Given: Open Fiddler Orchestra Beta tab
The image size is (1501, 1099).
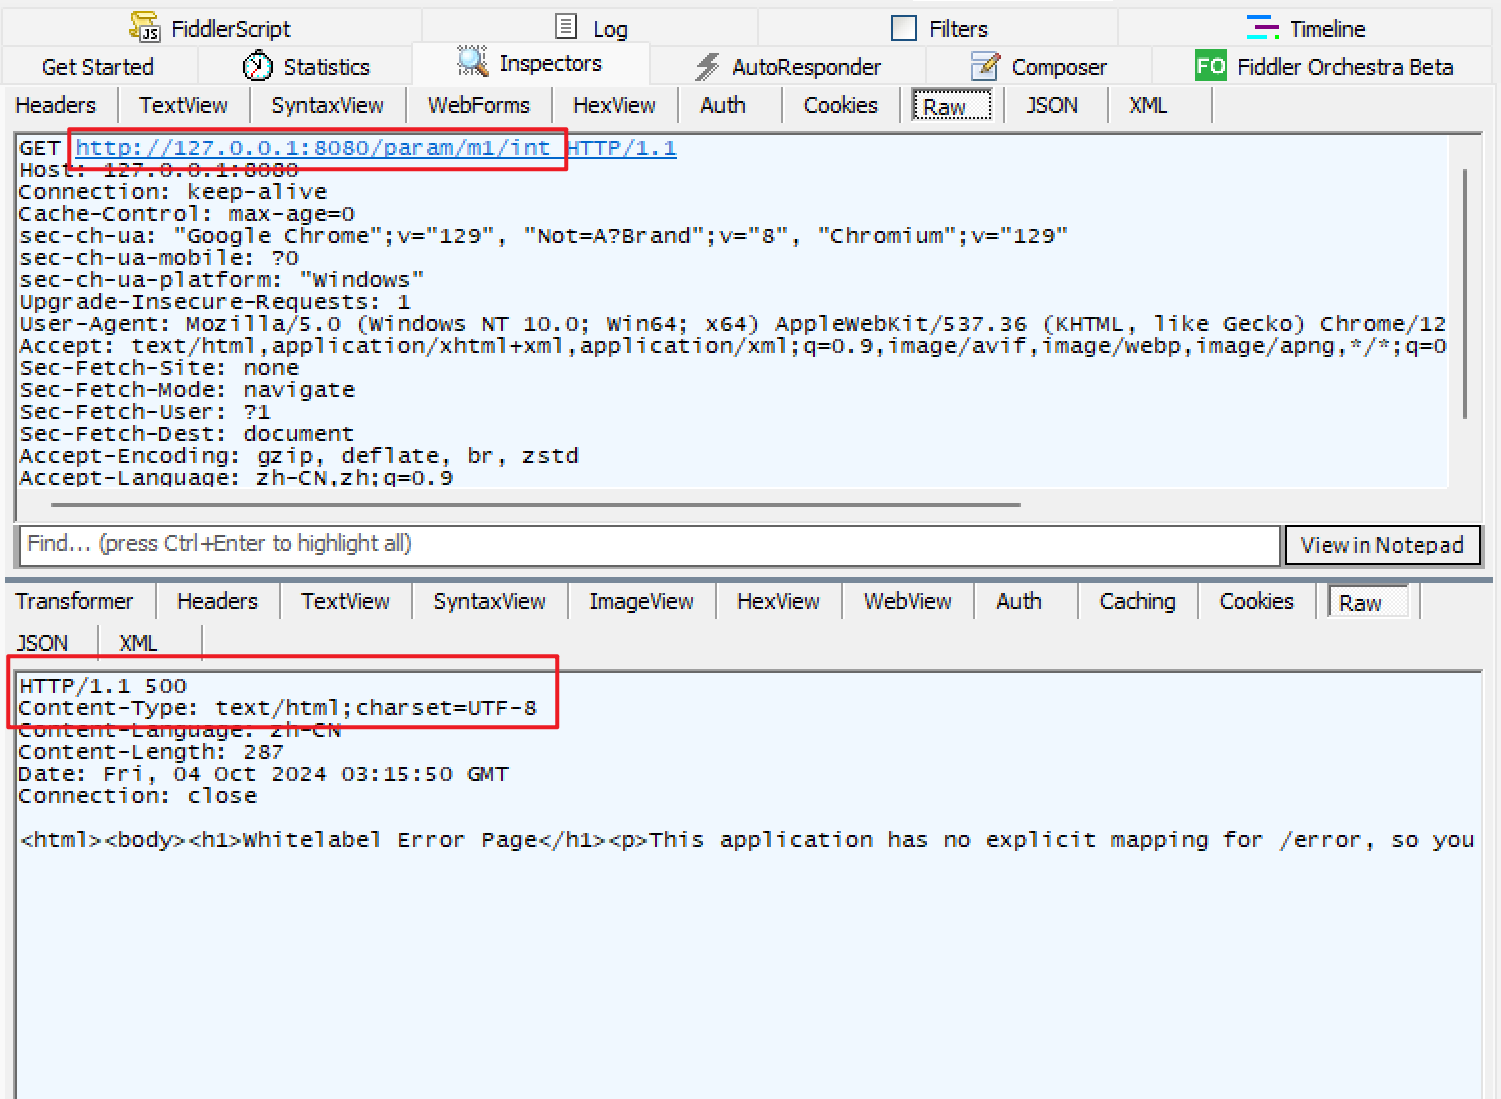Looking at the screenshot, I should pyautogui.click(x=1345, y=67).
